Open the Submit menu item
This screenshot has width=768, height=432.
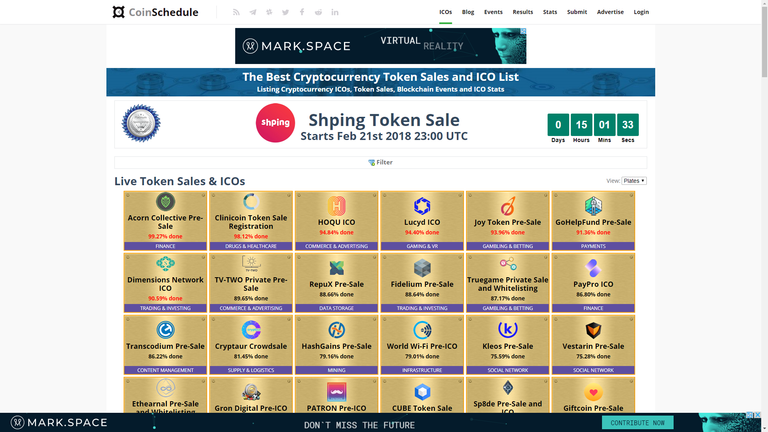[x=576, y=12]
